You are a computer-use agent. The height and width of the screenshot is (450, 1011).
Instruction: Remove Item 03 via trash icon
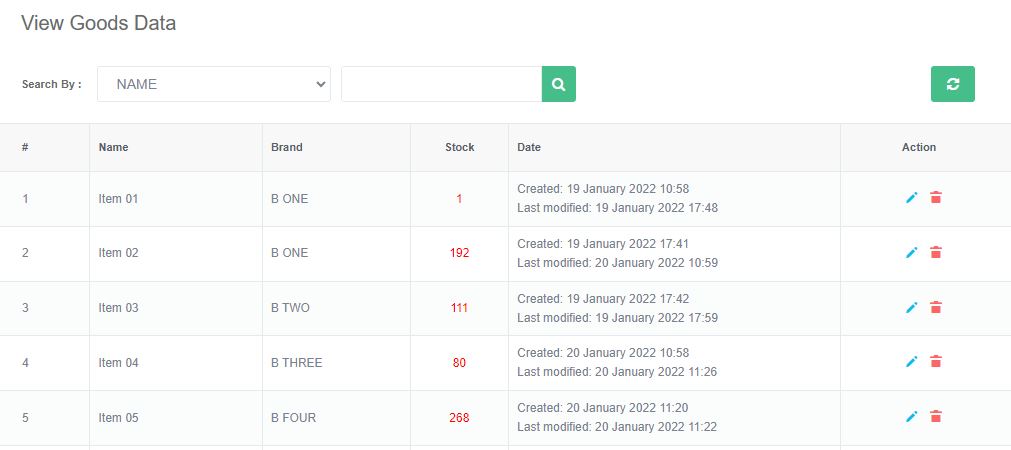click(x=936, y=308)
